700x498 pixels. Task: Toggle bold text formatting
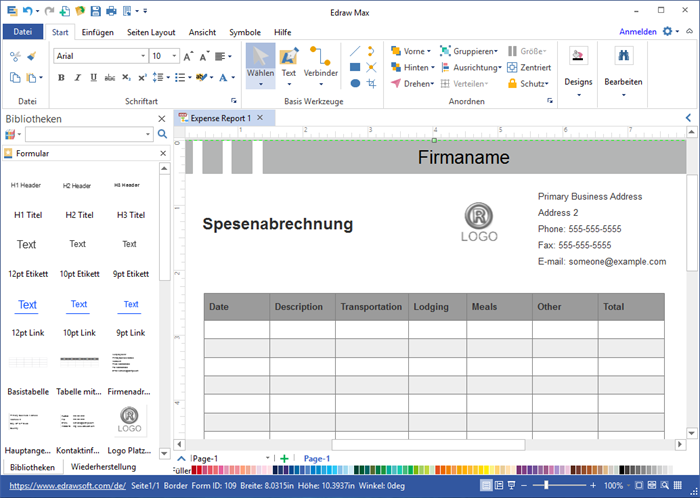[61, 77]
